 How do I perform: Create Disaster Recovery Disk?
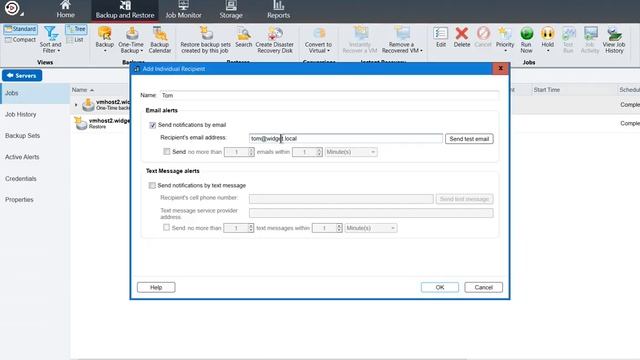274,40
